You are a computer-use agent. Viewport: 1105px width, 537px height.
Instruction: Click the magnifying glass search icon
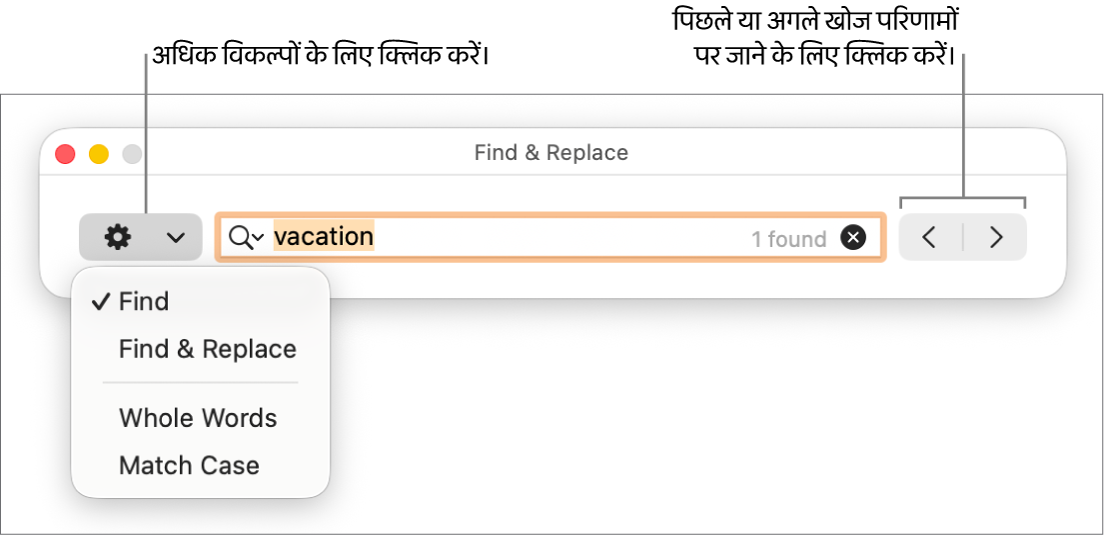click(240, 237)
